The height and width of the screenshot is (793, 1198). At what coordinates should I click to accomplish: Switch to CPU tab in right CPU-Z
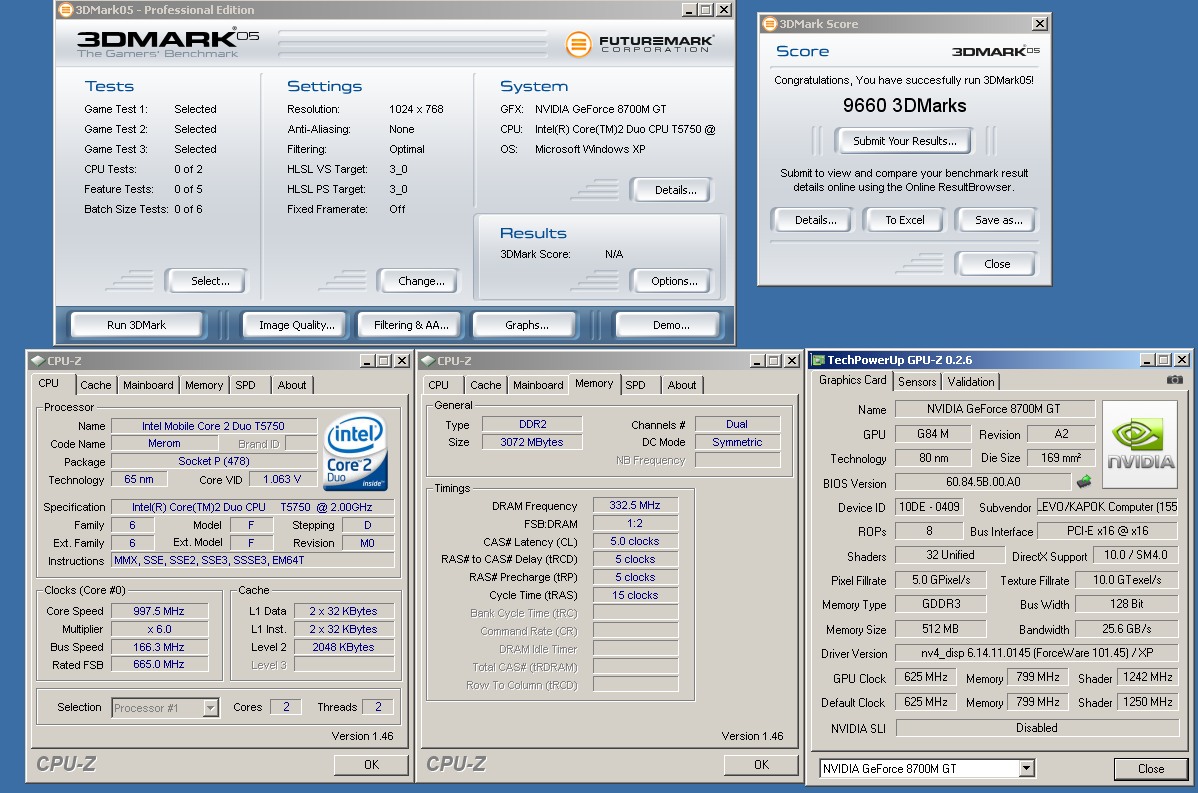point(439,385)
